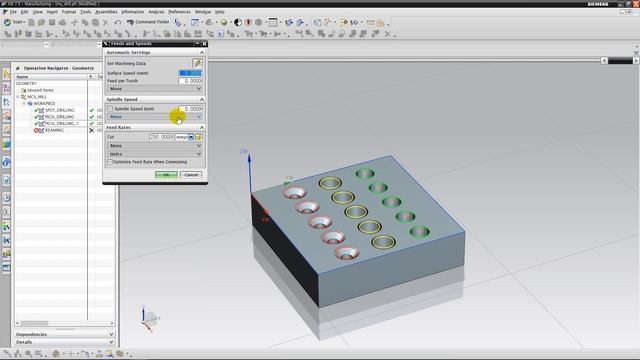Click the navigator horizontal scrollbar
The image size is (640, 360).
tap(64, 323)
